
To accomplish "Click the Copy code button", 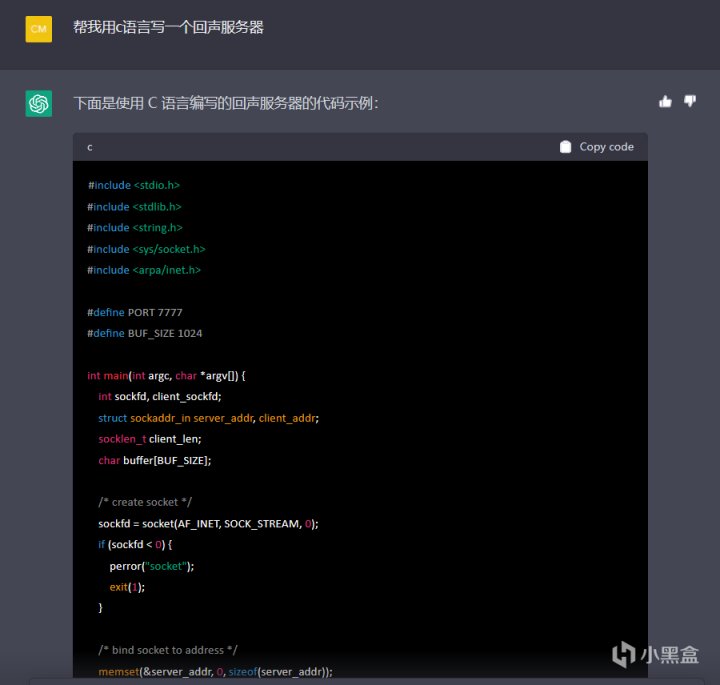I will 597,147.
